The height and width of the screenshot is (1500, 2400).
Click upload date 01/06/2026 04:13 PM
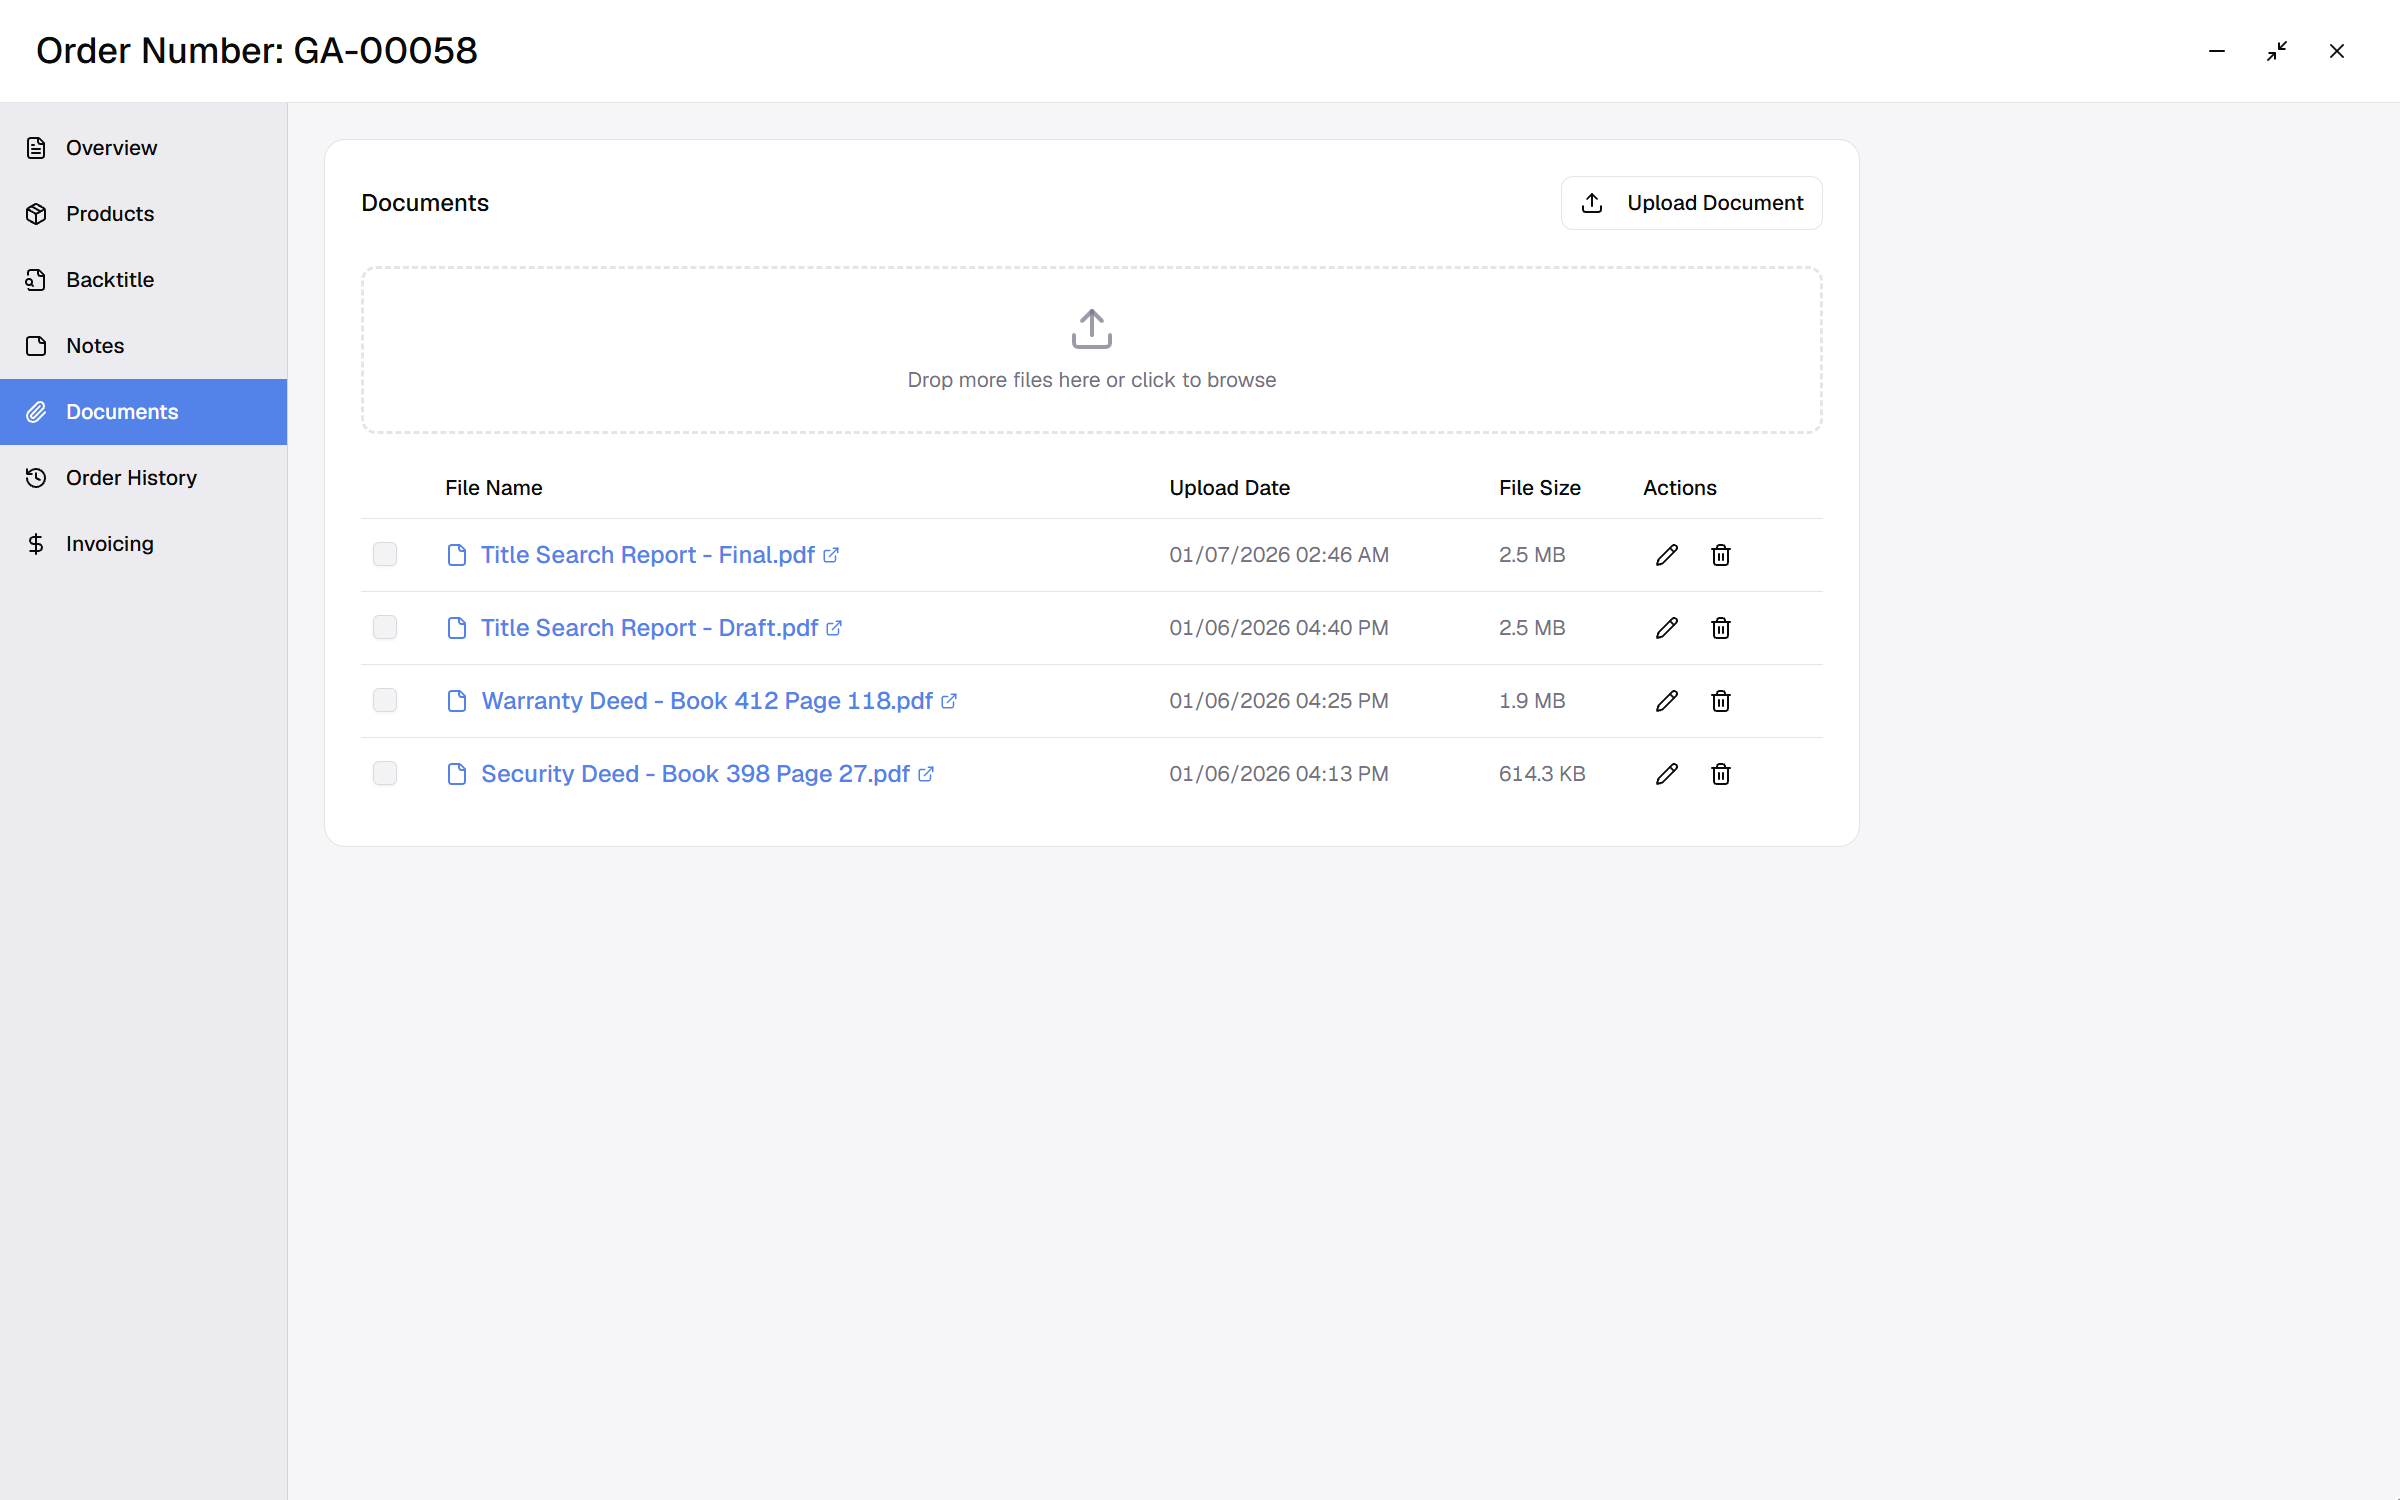tap(1278, 774)
